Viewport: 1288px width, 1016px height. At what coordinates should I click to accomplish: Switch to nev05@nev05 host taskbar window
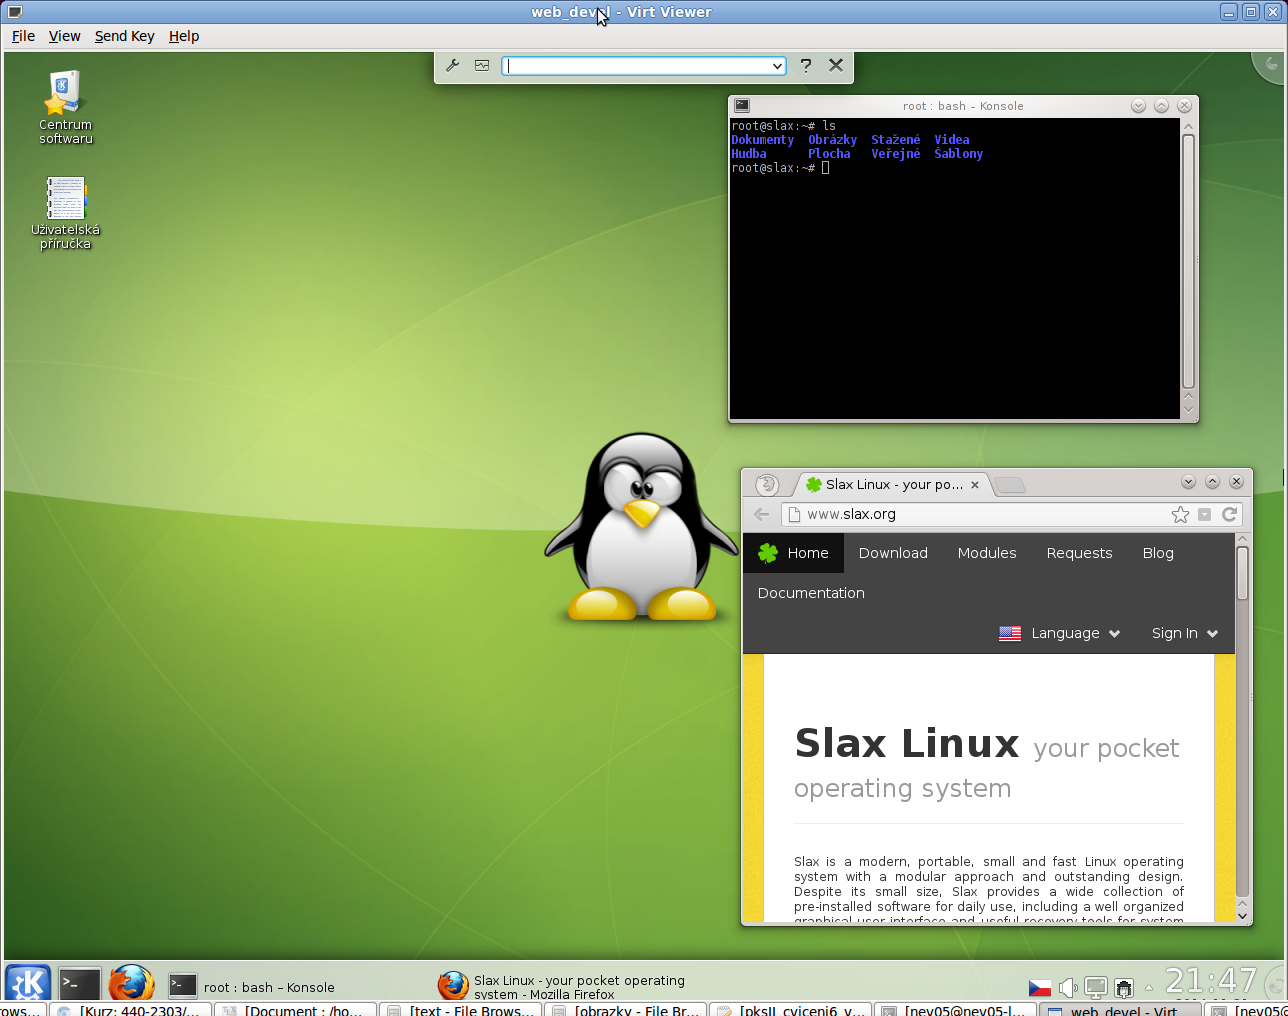point(955,1010)
